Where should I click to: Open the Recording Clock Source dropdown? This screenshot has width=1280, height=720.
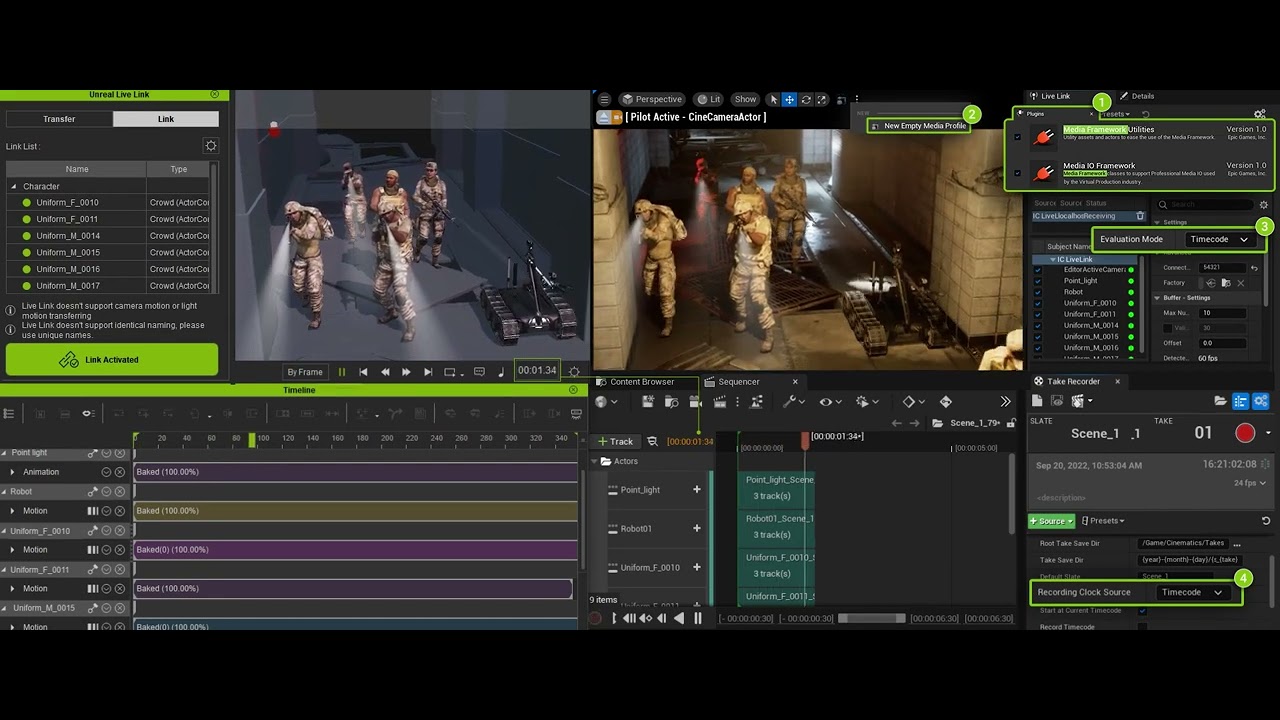coord(1191,592)
